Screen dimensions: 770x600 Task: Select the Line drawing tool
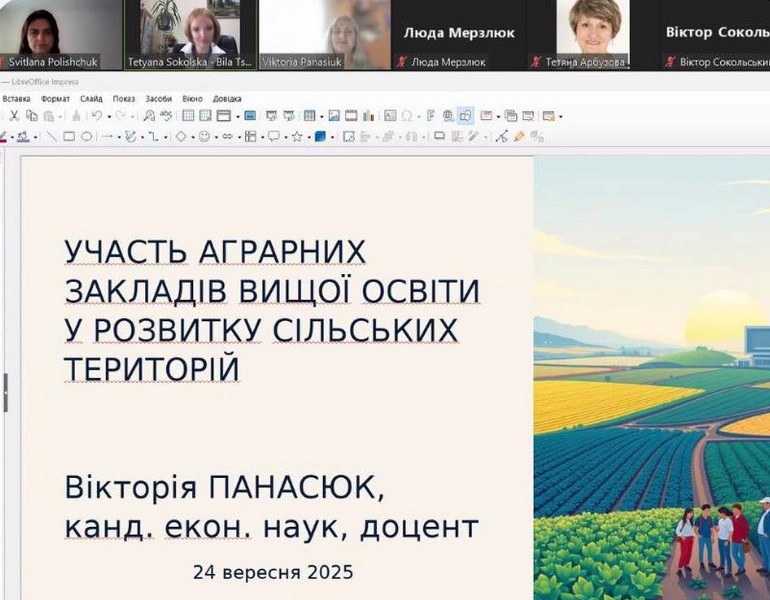(x=51, y=137)
